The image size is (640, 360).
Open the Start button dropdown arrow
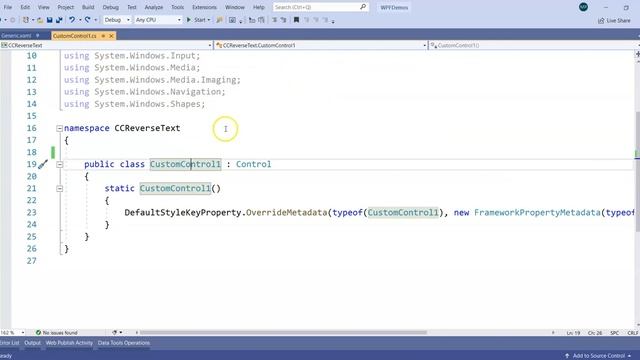click(209, 20)
